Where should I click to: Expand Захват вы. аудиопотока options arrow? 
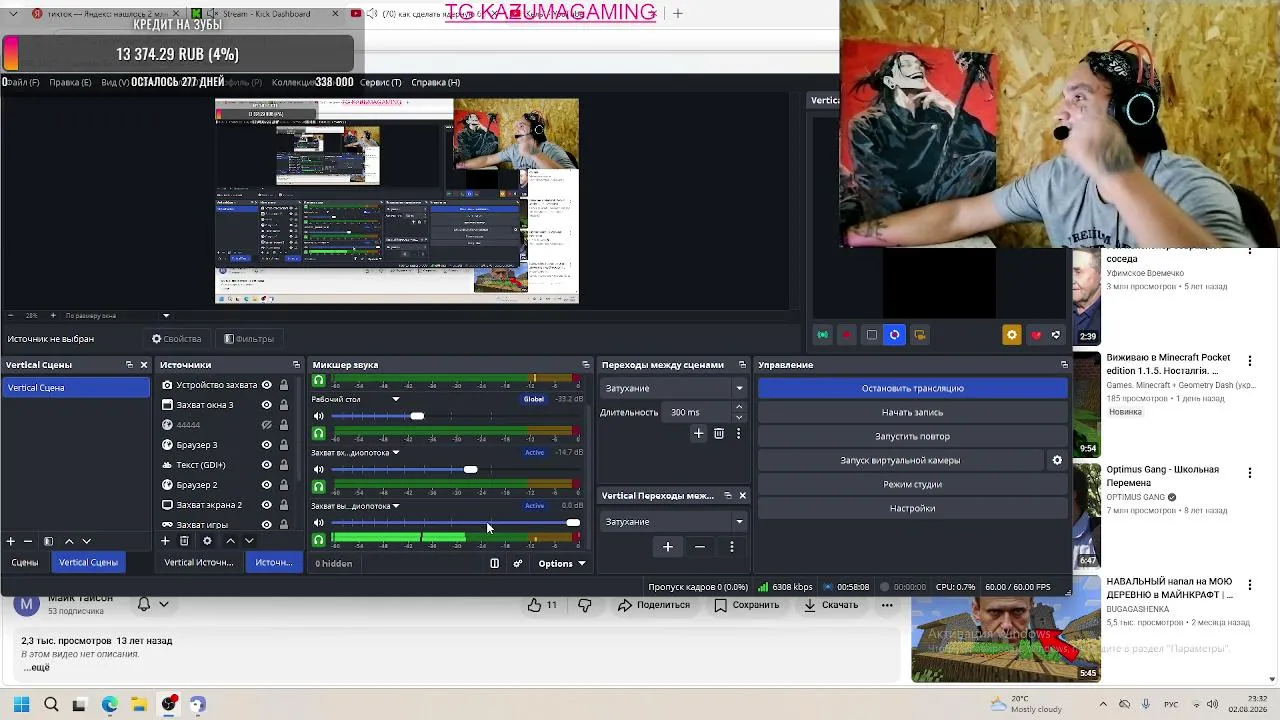coord(396,506)
